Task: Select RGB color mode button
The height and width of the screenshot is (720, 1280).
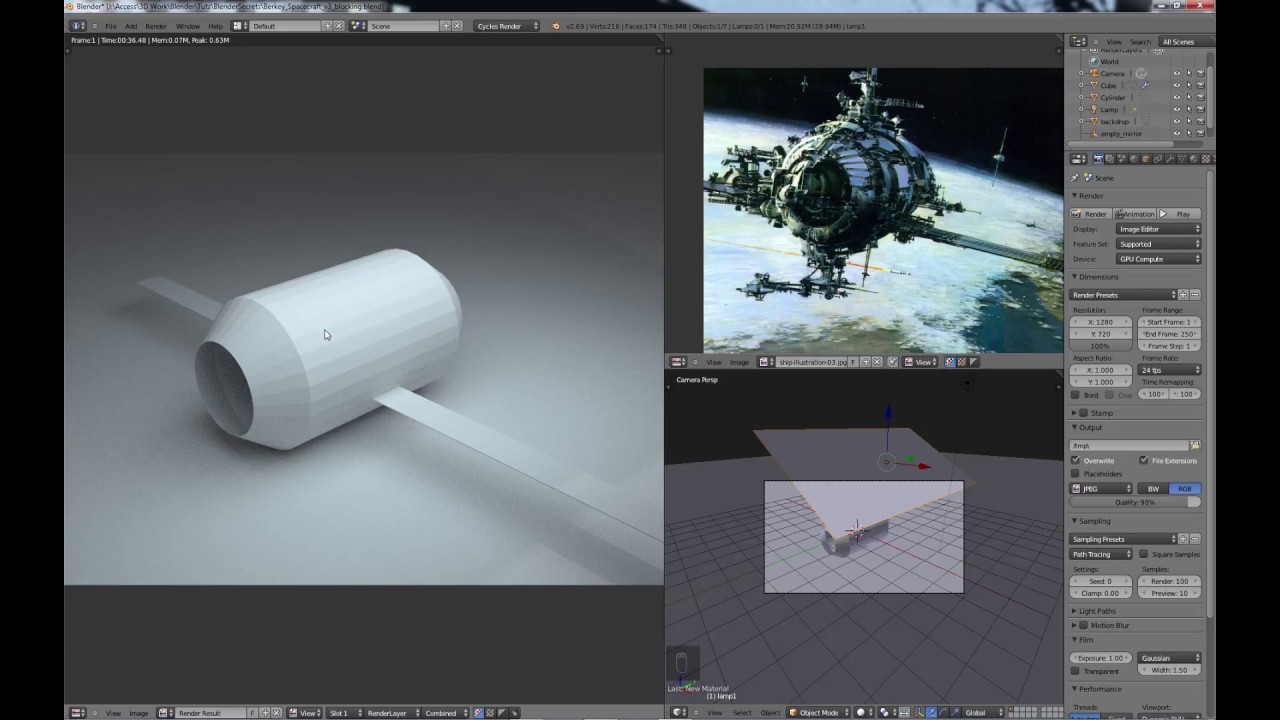Action: click(x=1185, y=489)
